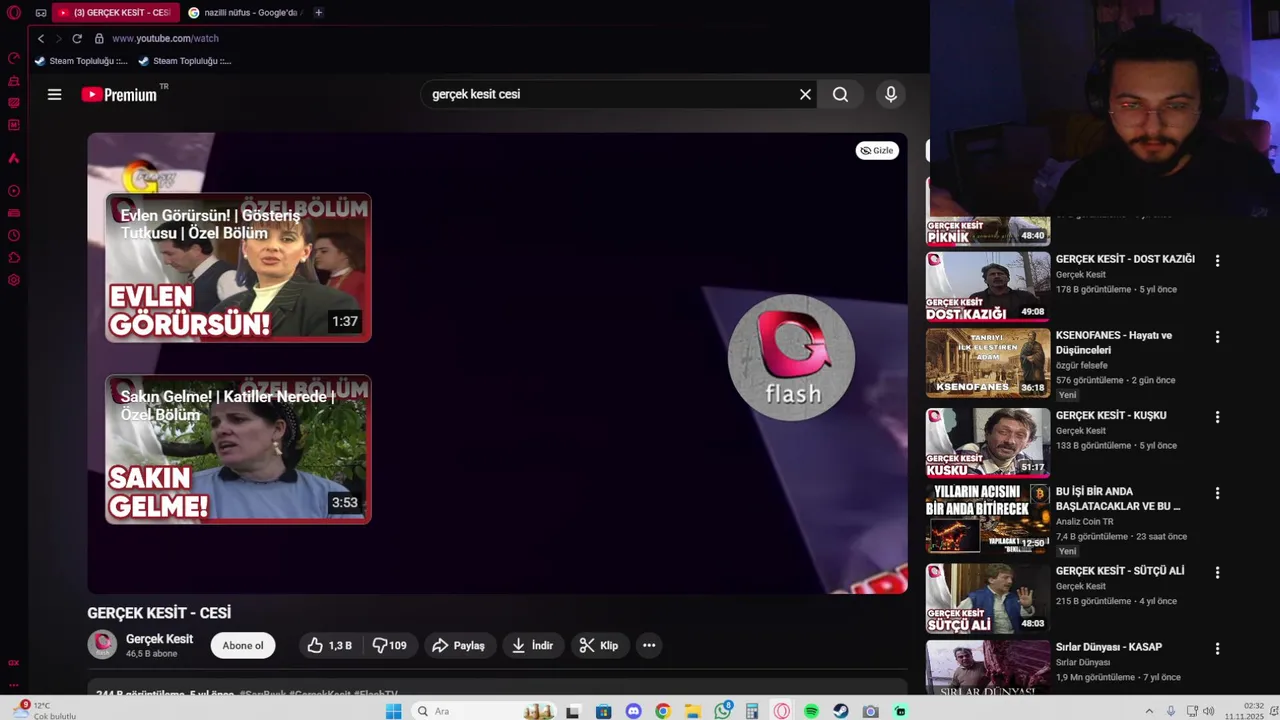The width and height of the screenshot is (1280, 720).
Task: Open the Settings gear icon in sidebar
Action: point(14,280)
